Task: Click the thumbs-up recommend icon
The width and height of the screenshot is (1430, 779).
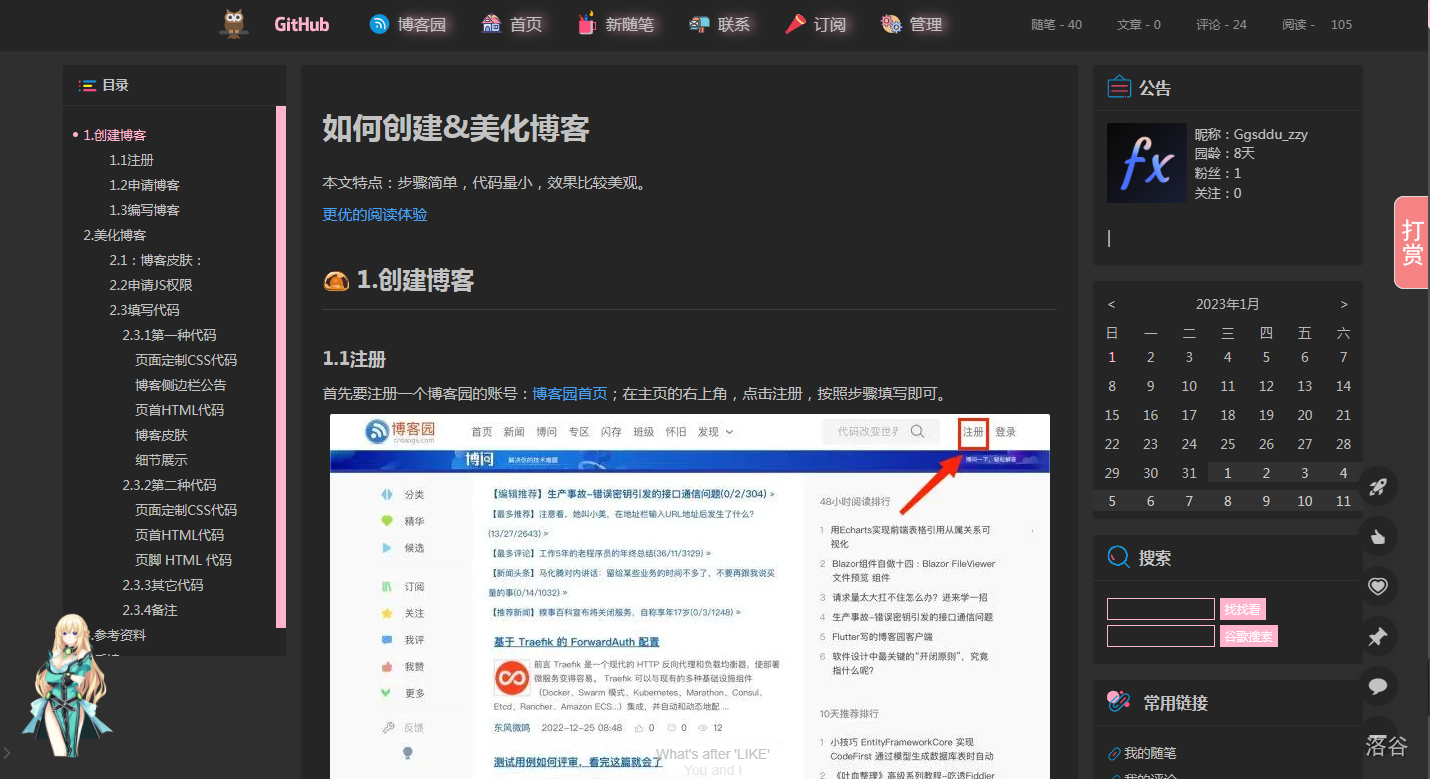Action: tap(1378, 537)
